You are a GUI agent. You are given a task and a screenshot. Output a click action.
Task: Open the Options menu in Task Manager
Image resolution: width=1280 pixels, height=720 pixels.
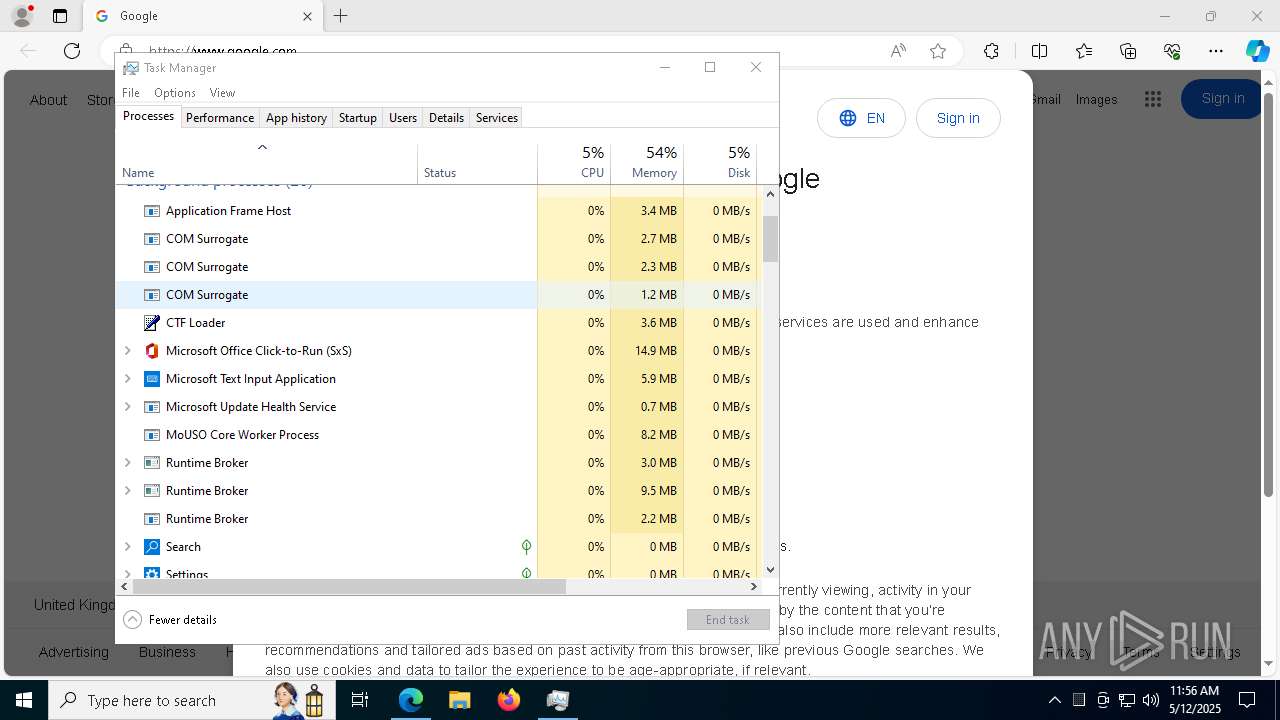pyautogui.click(x=175, y=93)
